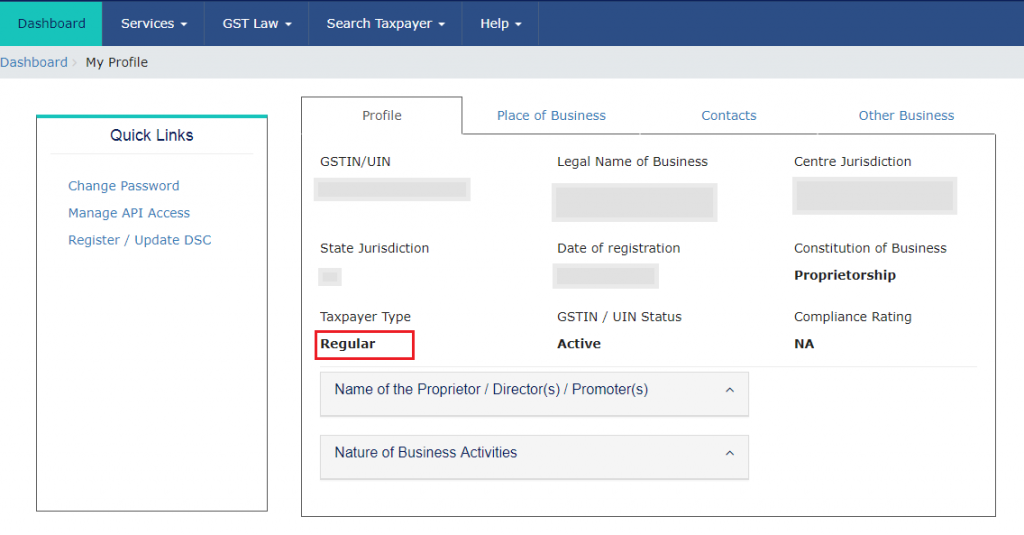Click the NA compliance rating value
This screenshot has width=1024, height=535.
(804, 344)
